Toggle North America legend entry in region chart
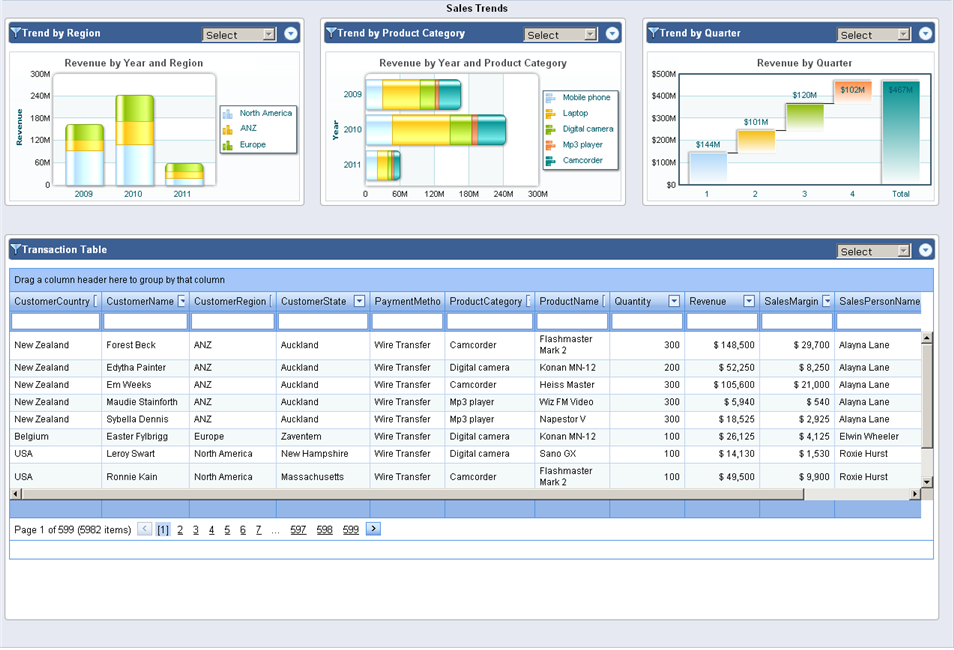The image size is (954, 650). (x=265, y=113)
